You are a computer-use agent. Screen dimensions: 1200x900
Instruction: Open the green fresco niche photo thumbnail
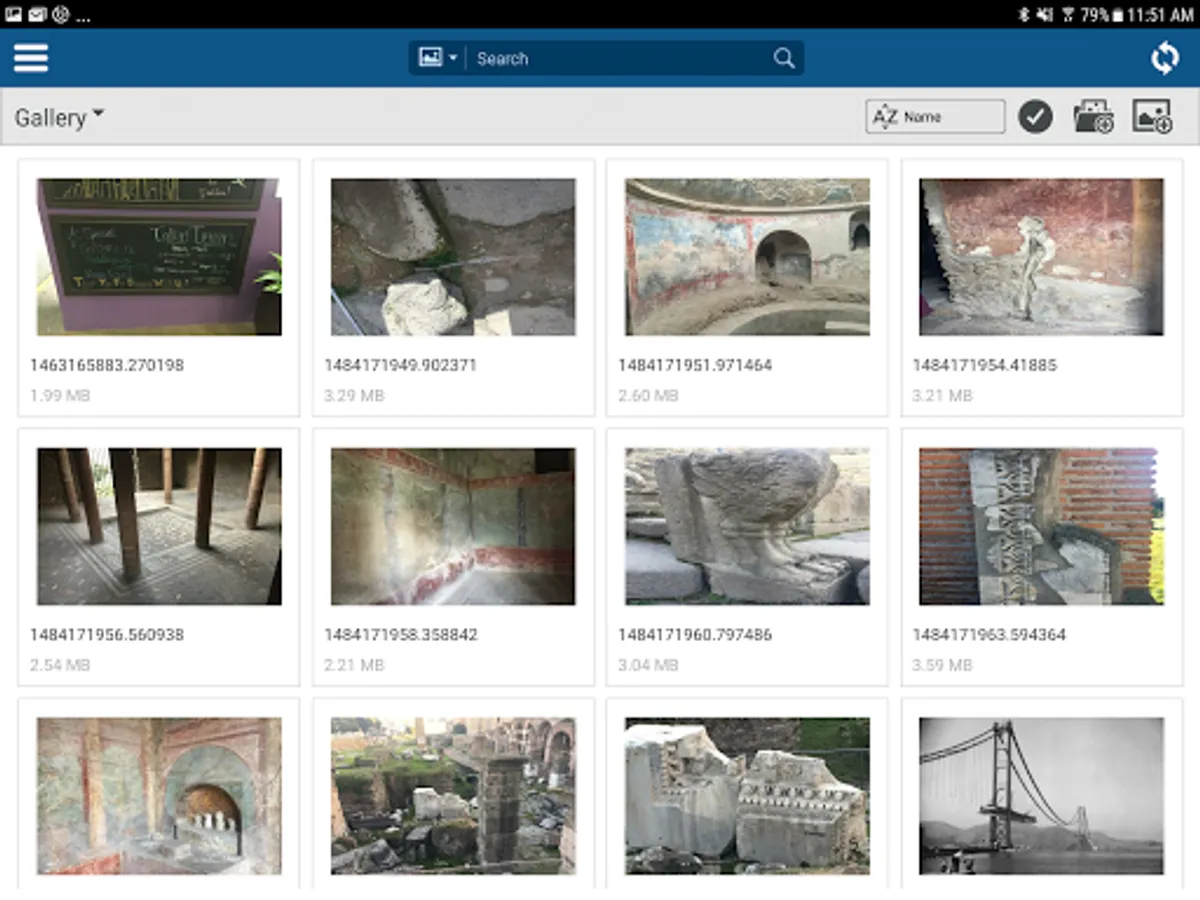pos(159,796)
